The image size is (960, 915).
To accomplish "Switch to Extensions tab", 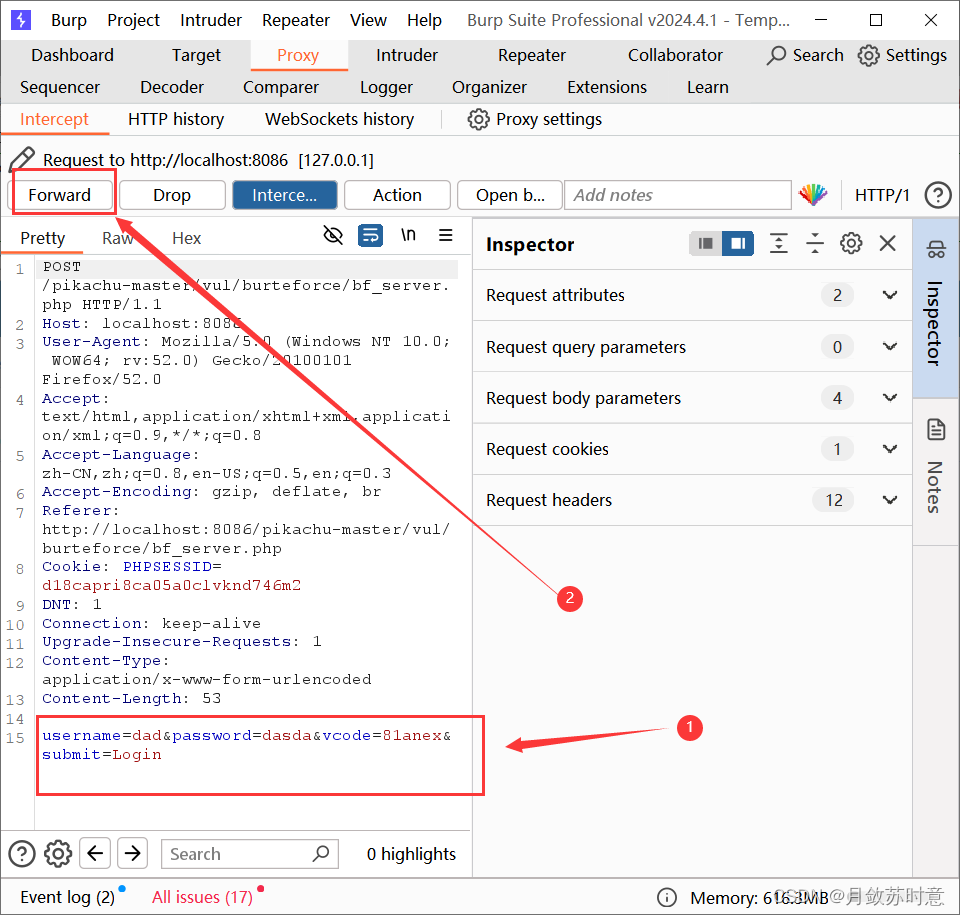I will tap(607, 88).
